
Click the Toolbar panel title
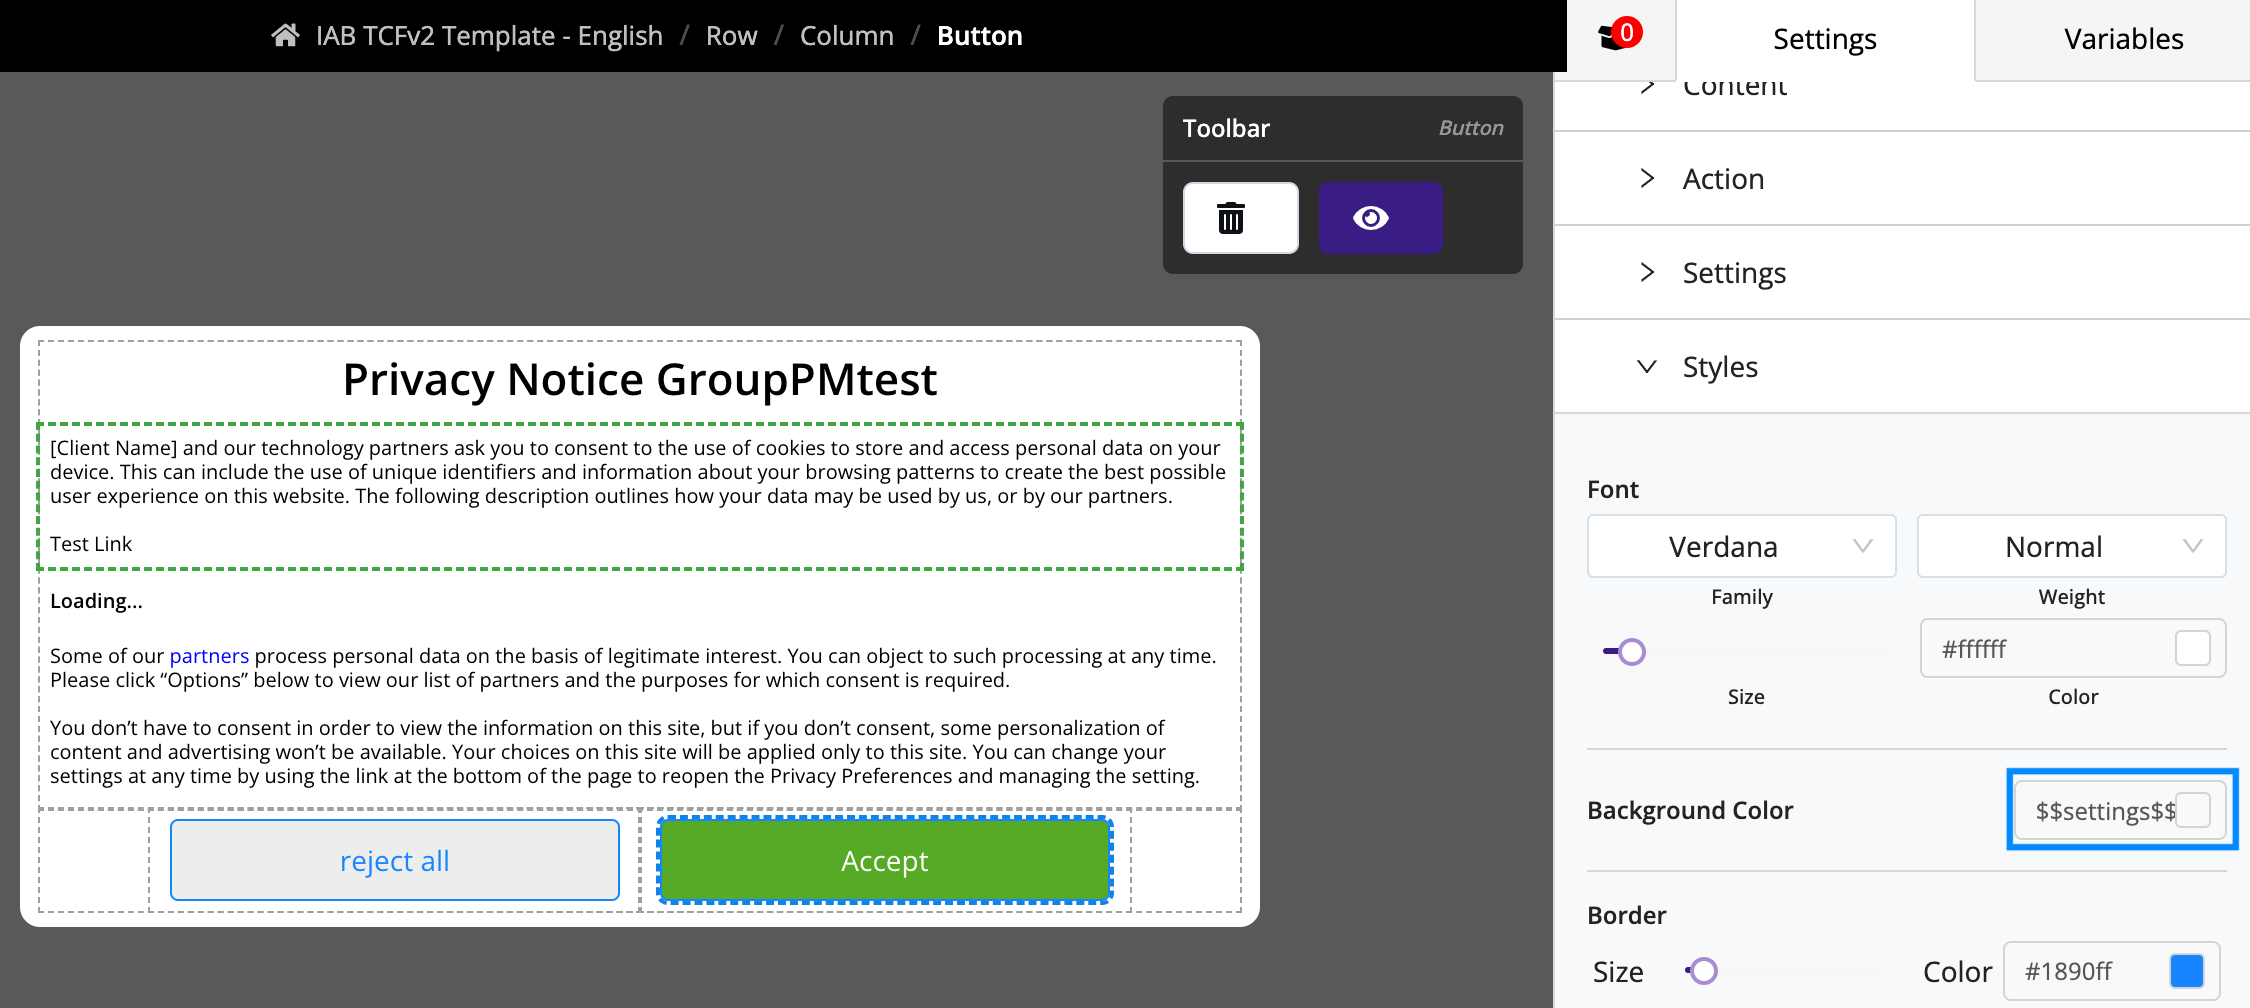[1226, 128]
